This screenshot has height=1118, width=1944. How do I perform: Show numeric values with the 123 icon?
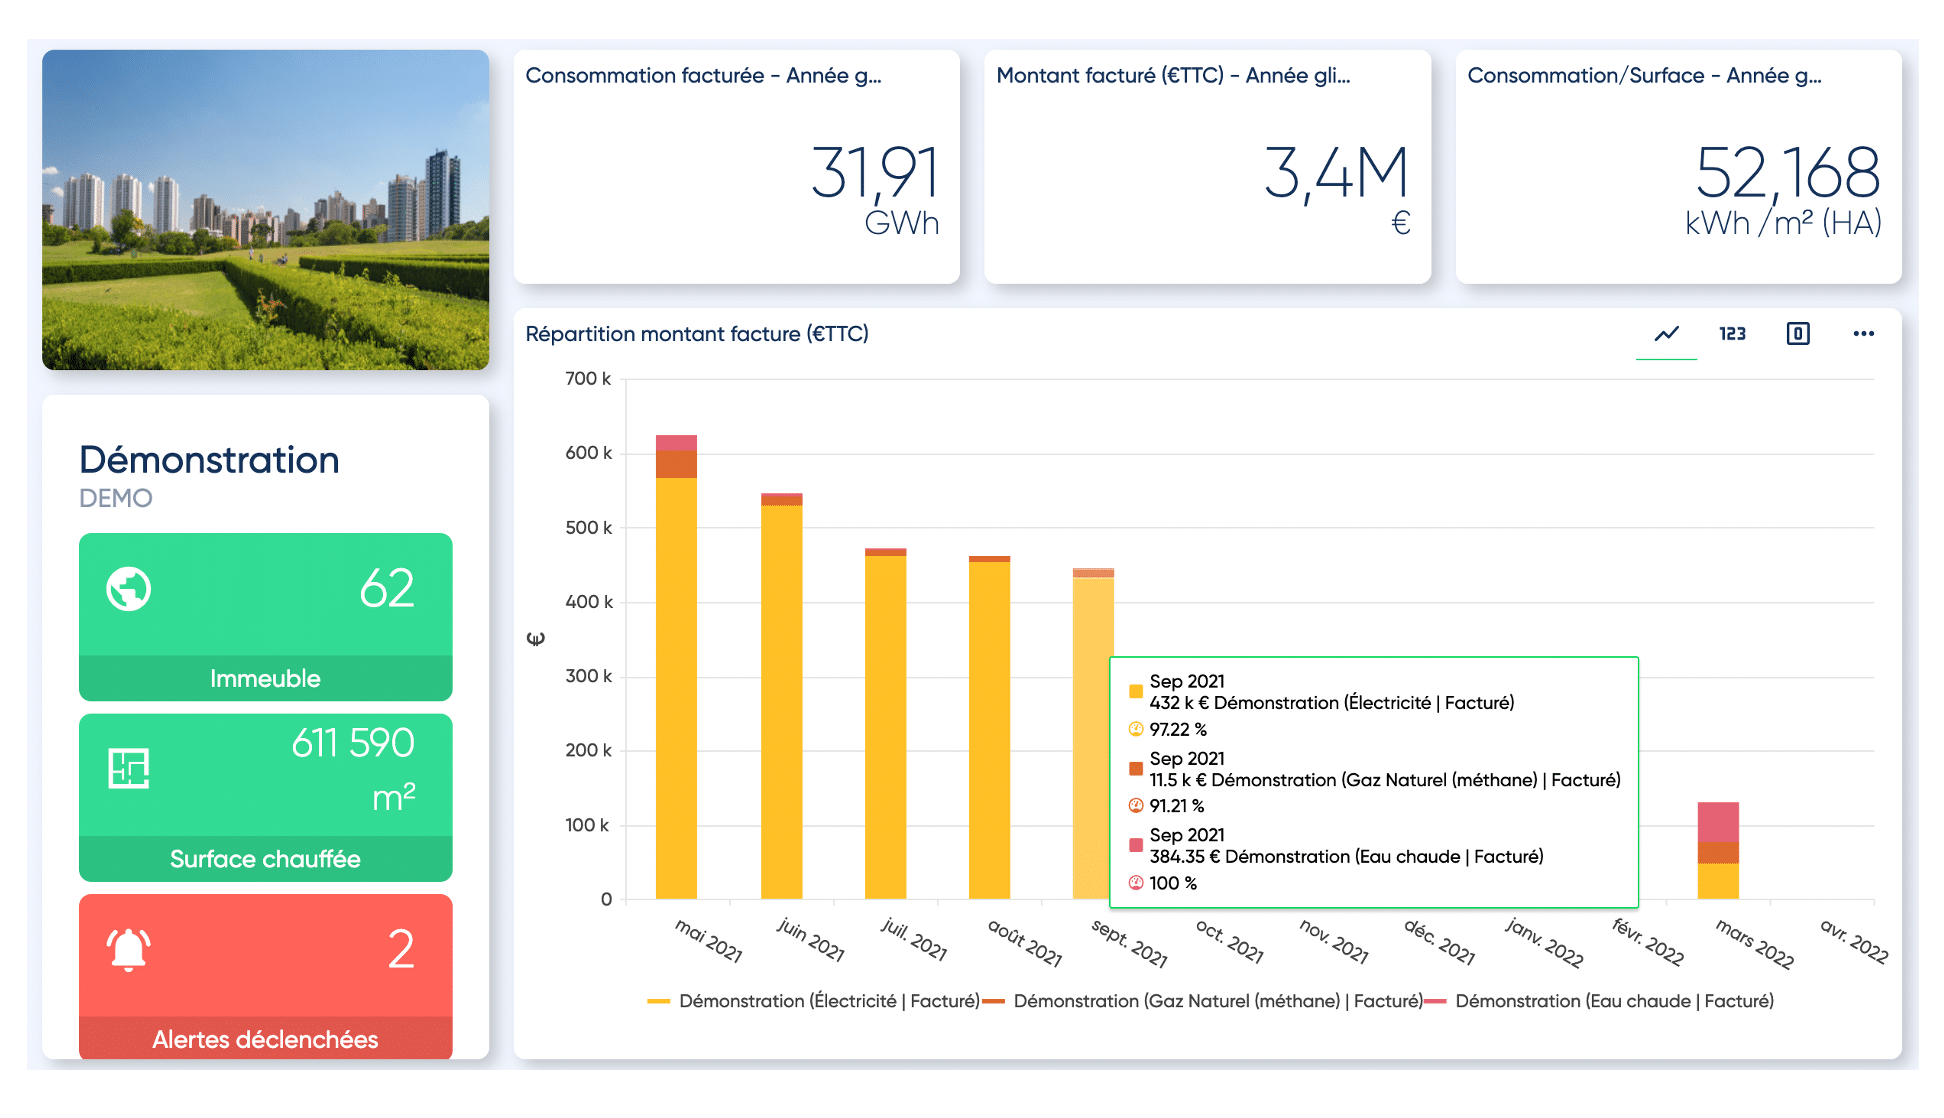(1732, 334)
